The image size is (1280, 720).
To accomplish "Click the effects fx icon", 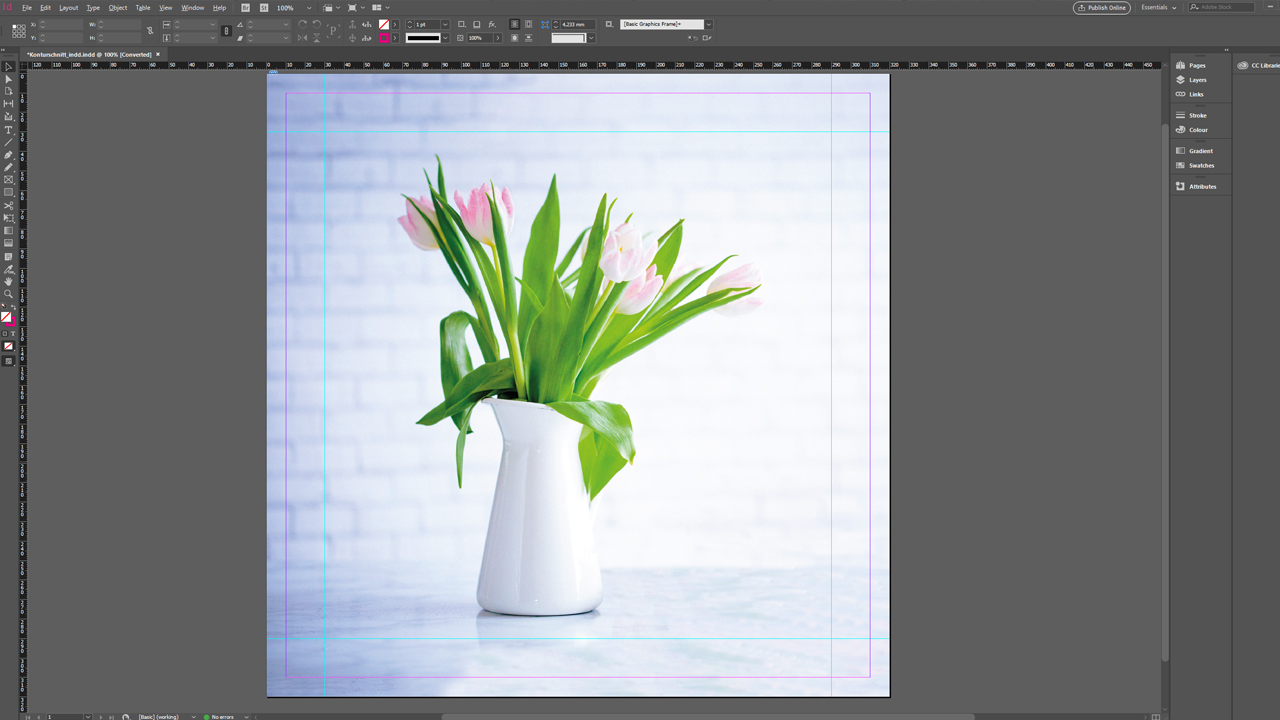I will pyautogui.click(x=492, y=24).
